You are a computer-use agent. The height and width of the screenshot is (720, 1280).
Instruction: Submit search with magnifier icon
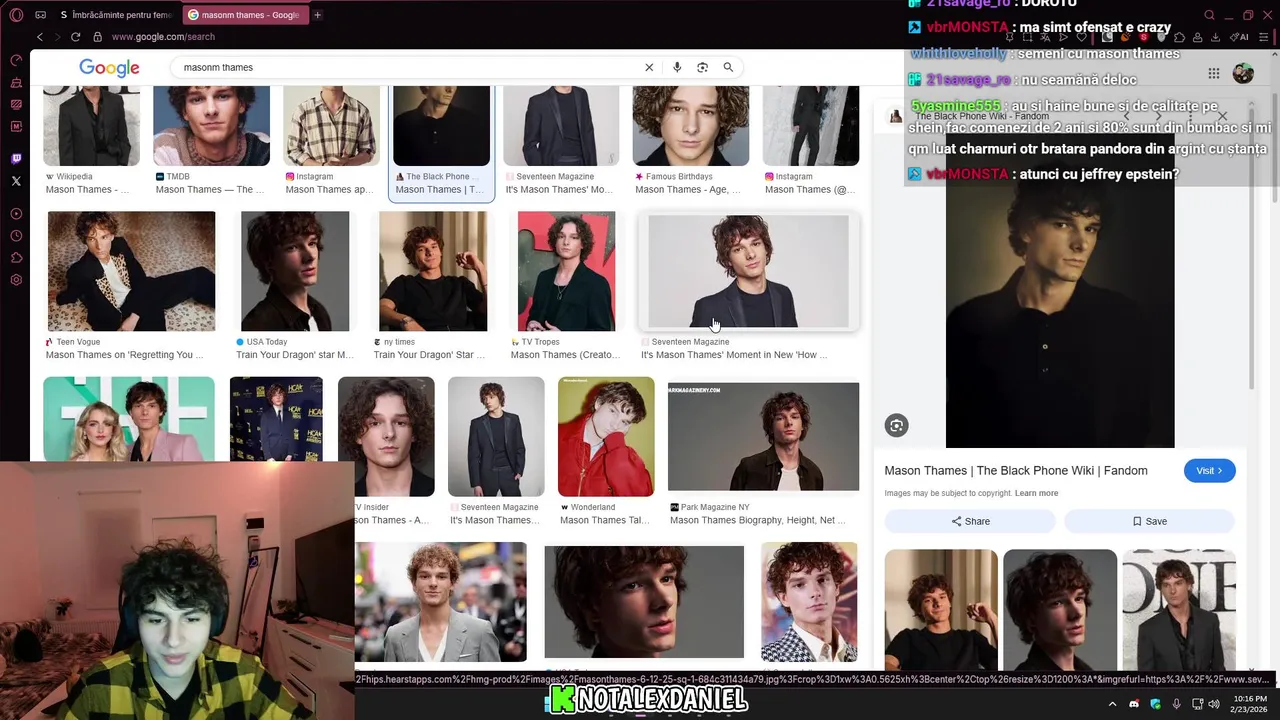pos(728,67)
